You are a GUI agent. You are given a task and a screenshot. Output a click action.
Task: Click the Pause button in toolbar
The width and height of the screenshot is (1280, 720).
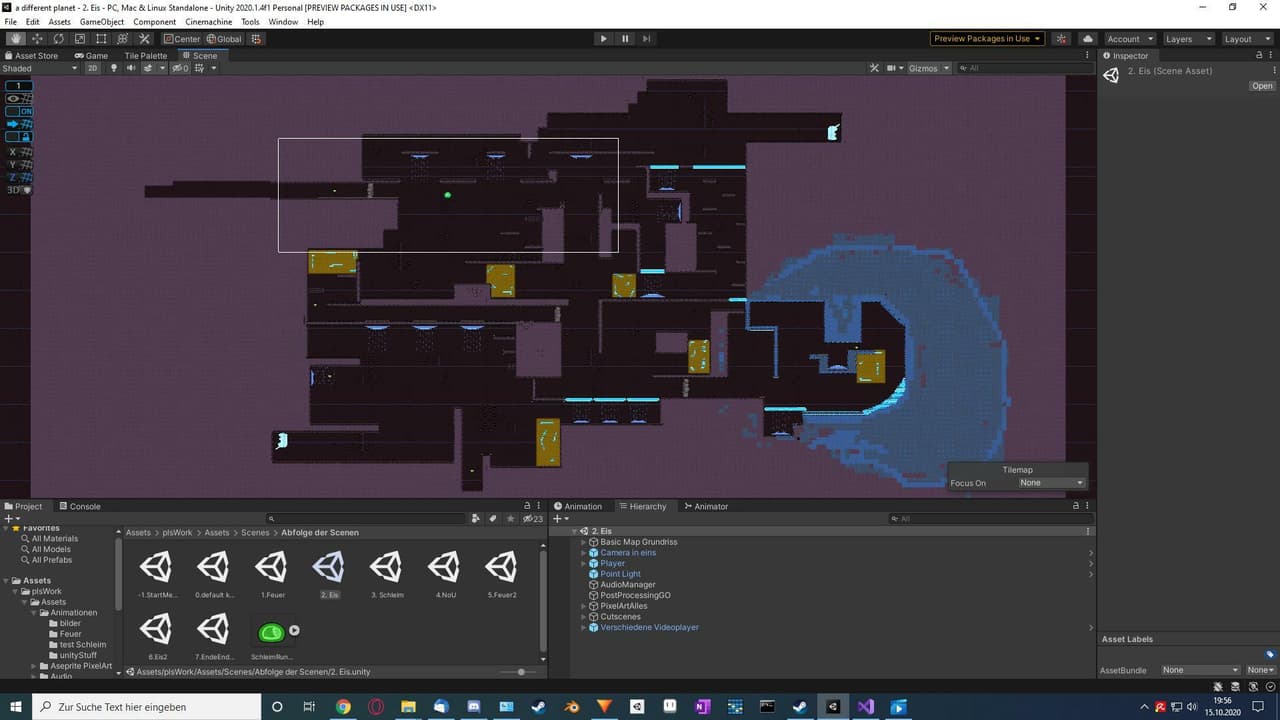coord(625,39)
